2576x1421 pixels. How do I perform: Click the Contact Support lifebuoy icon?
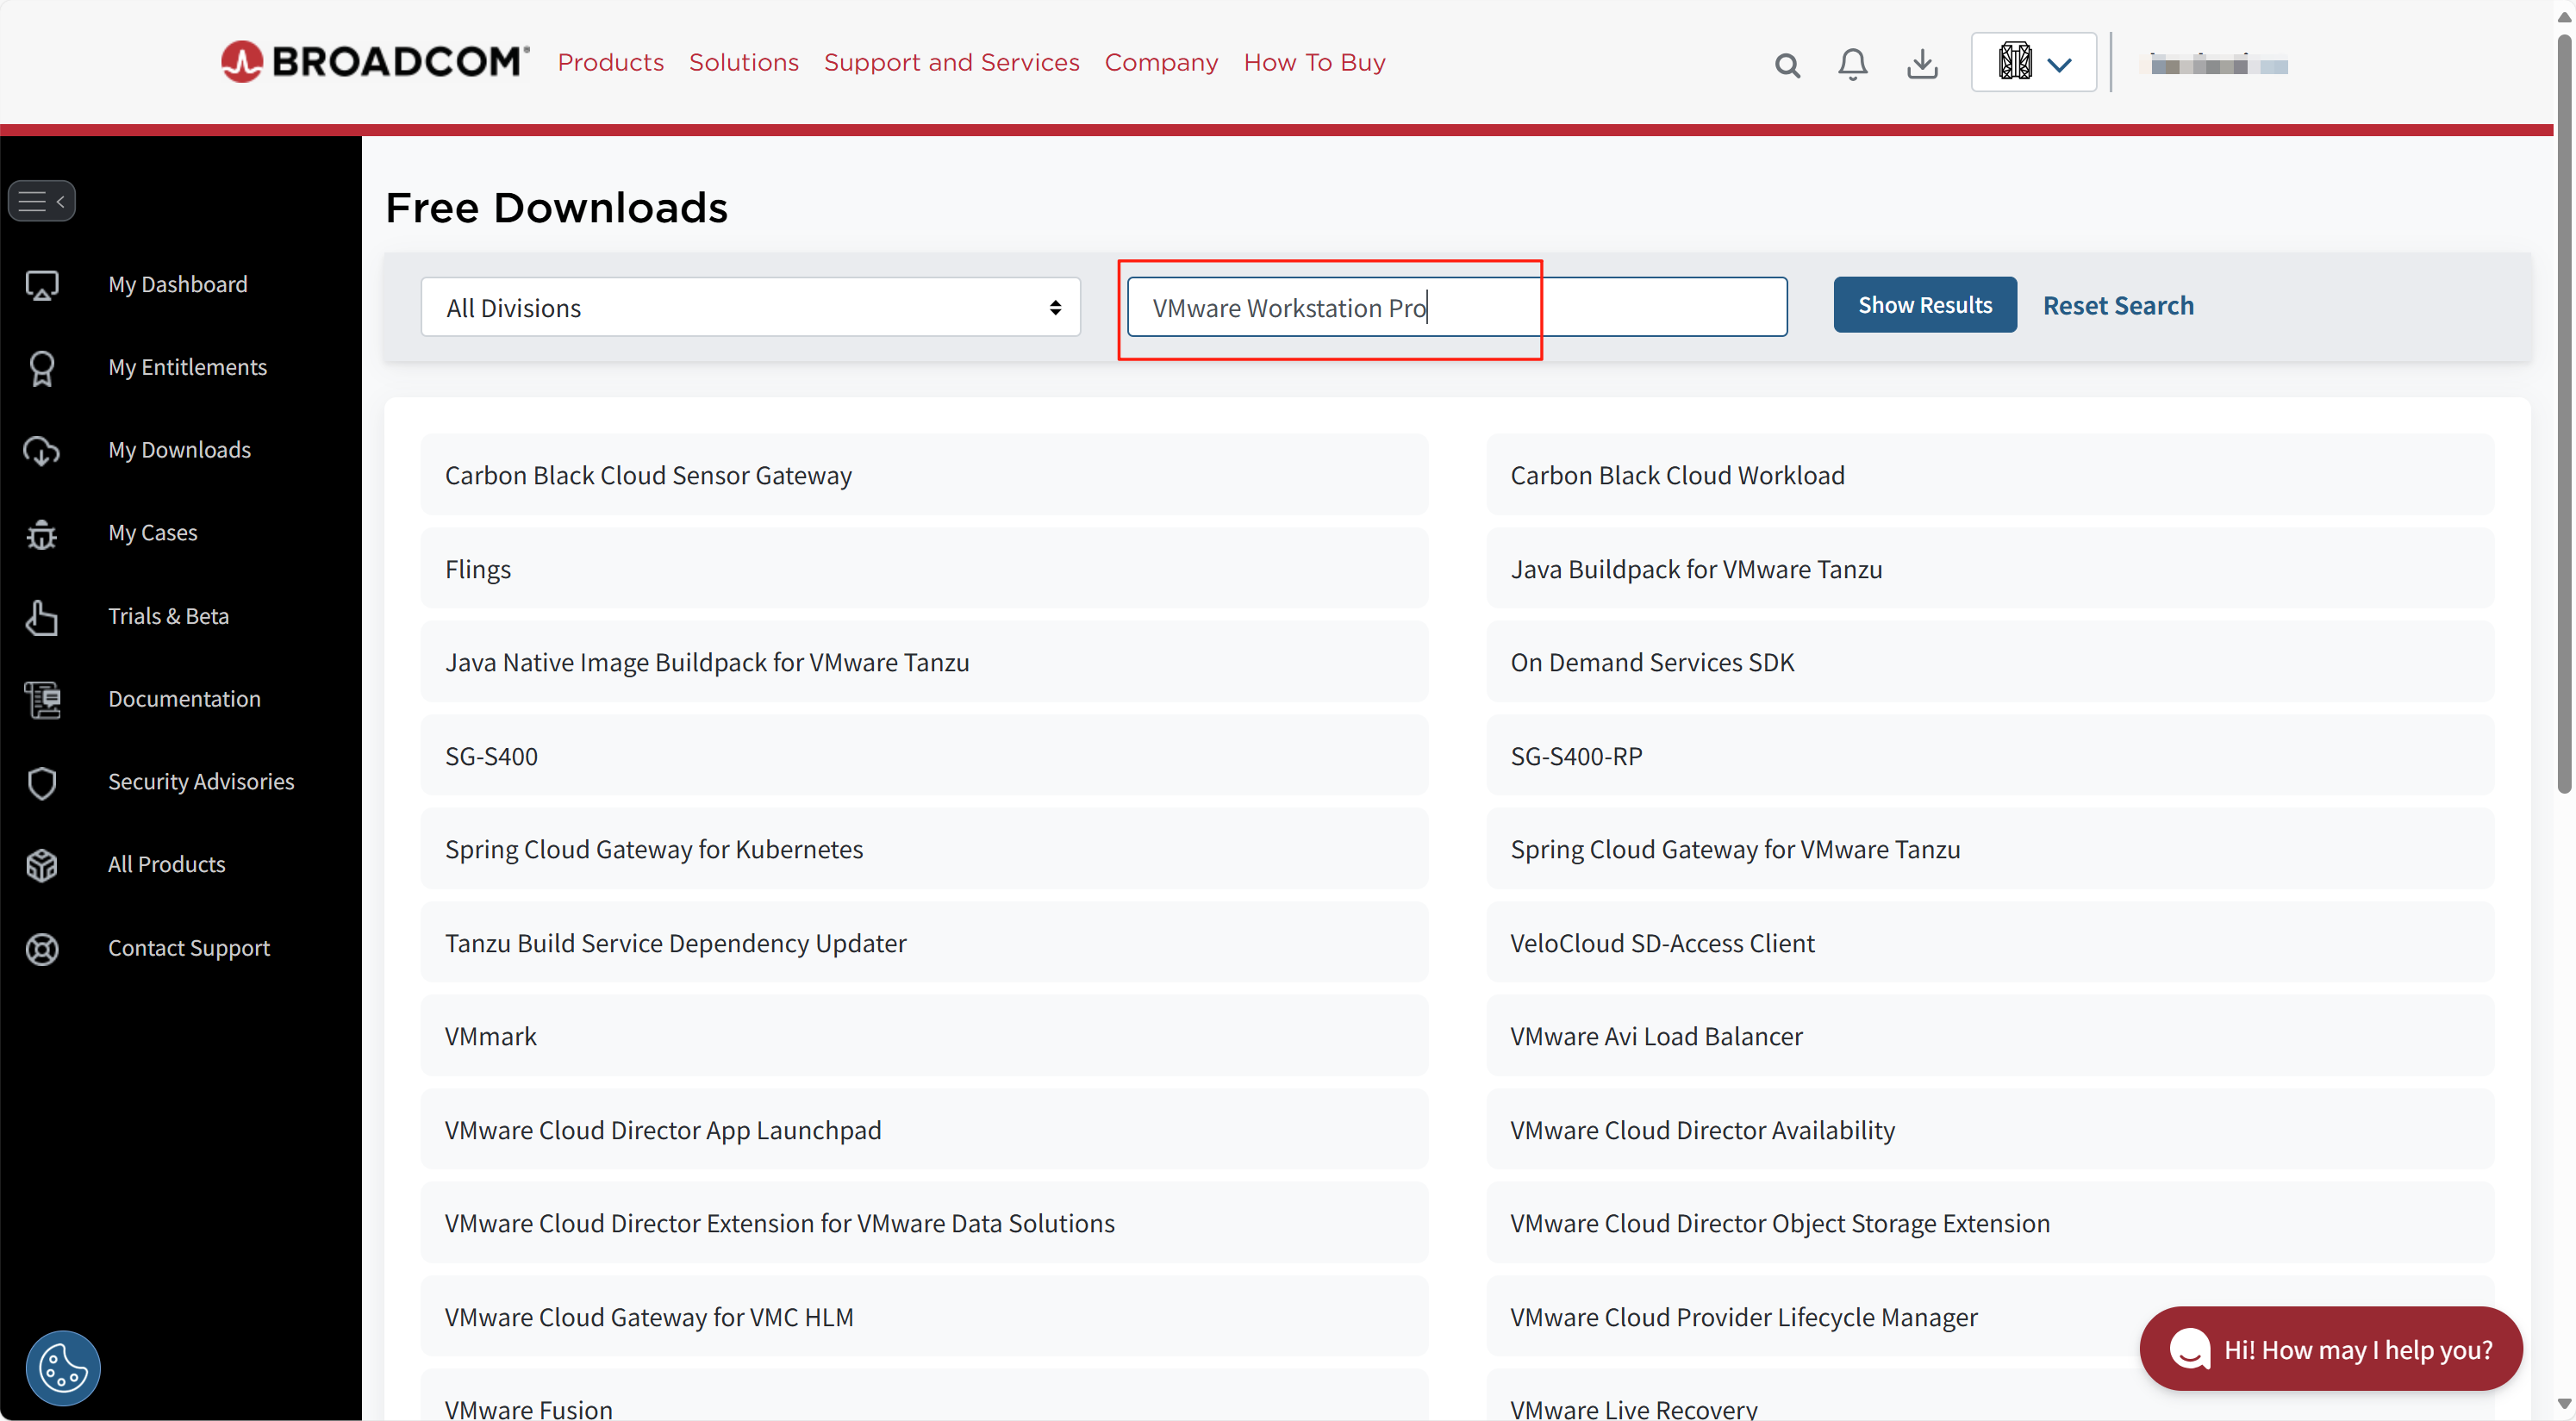[x=42, y=948]
